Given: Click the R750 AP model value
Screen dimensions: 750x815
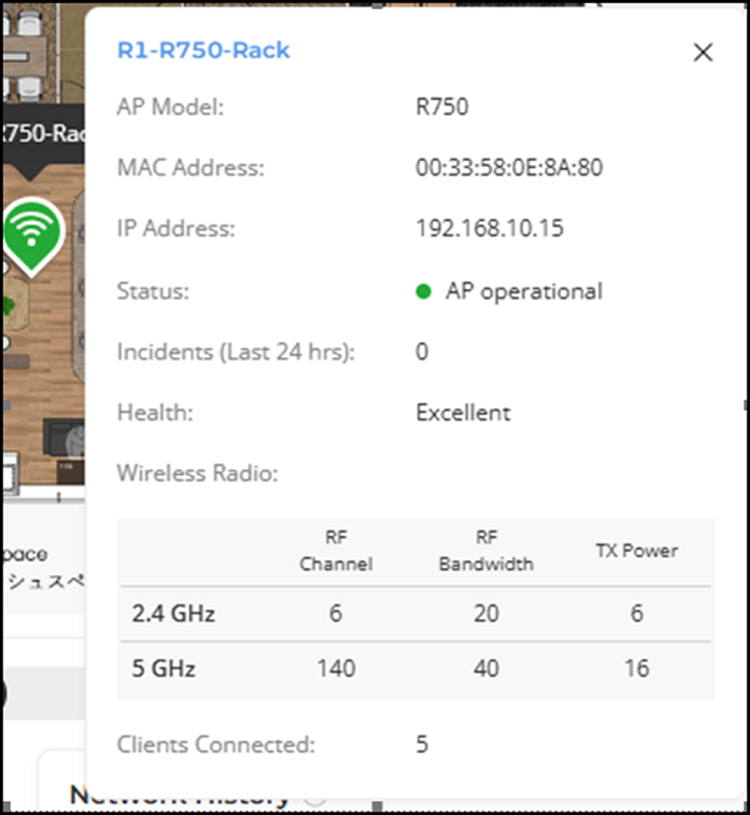Looking at the screenshot, I should point(441,106).
